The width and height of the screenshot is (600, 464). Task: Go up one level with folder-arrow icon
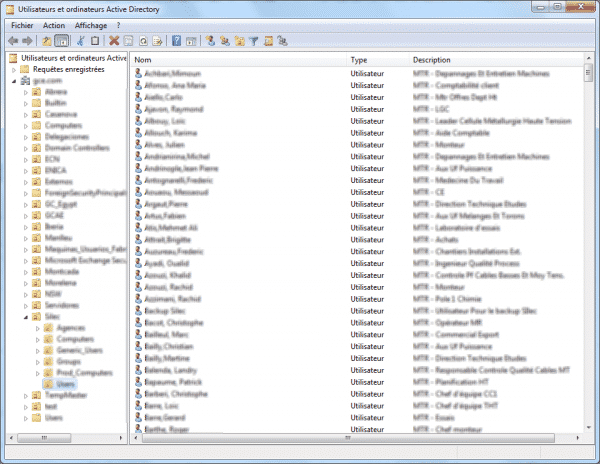pyautogui.click(x=47, y=41)
